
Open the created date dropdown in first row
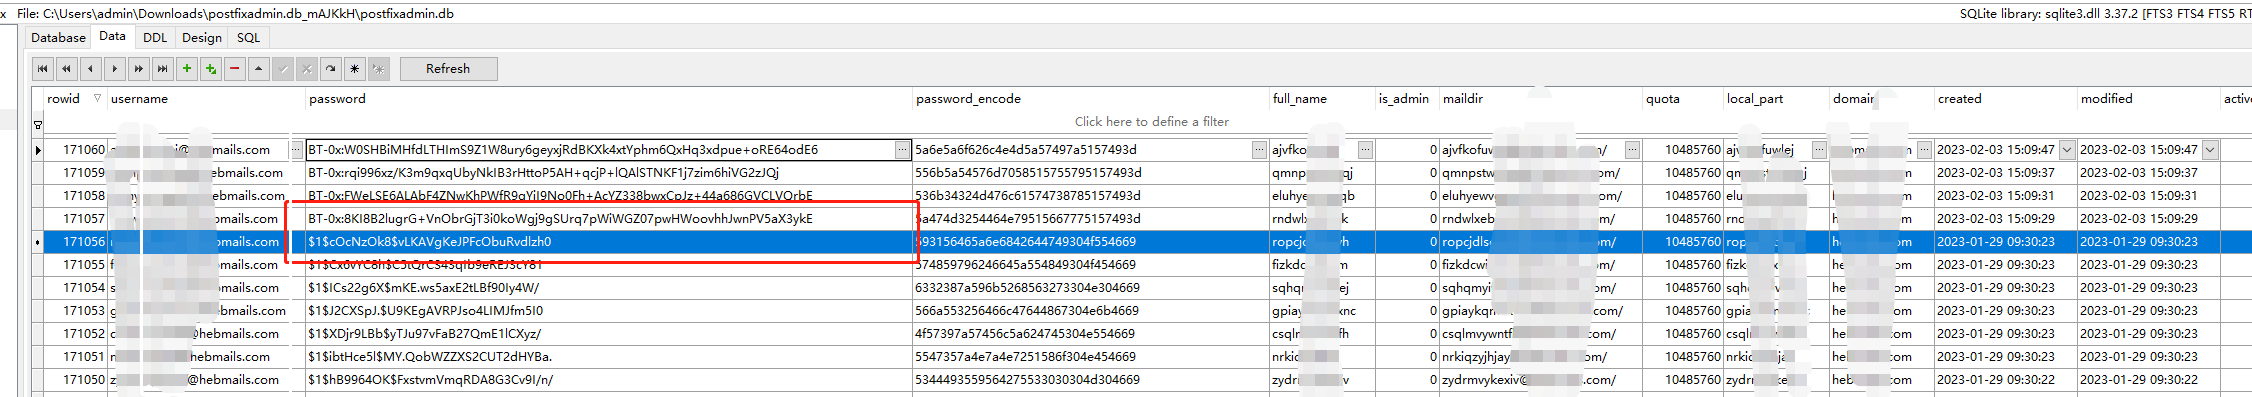2067,150
